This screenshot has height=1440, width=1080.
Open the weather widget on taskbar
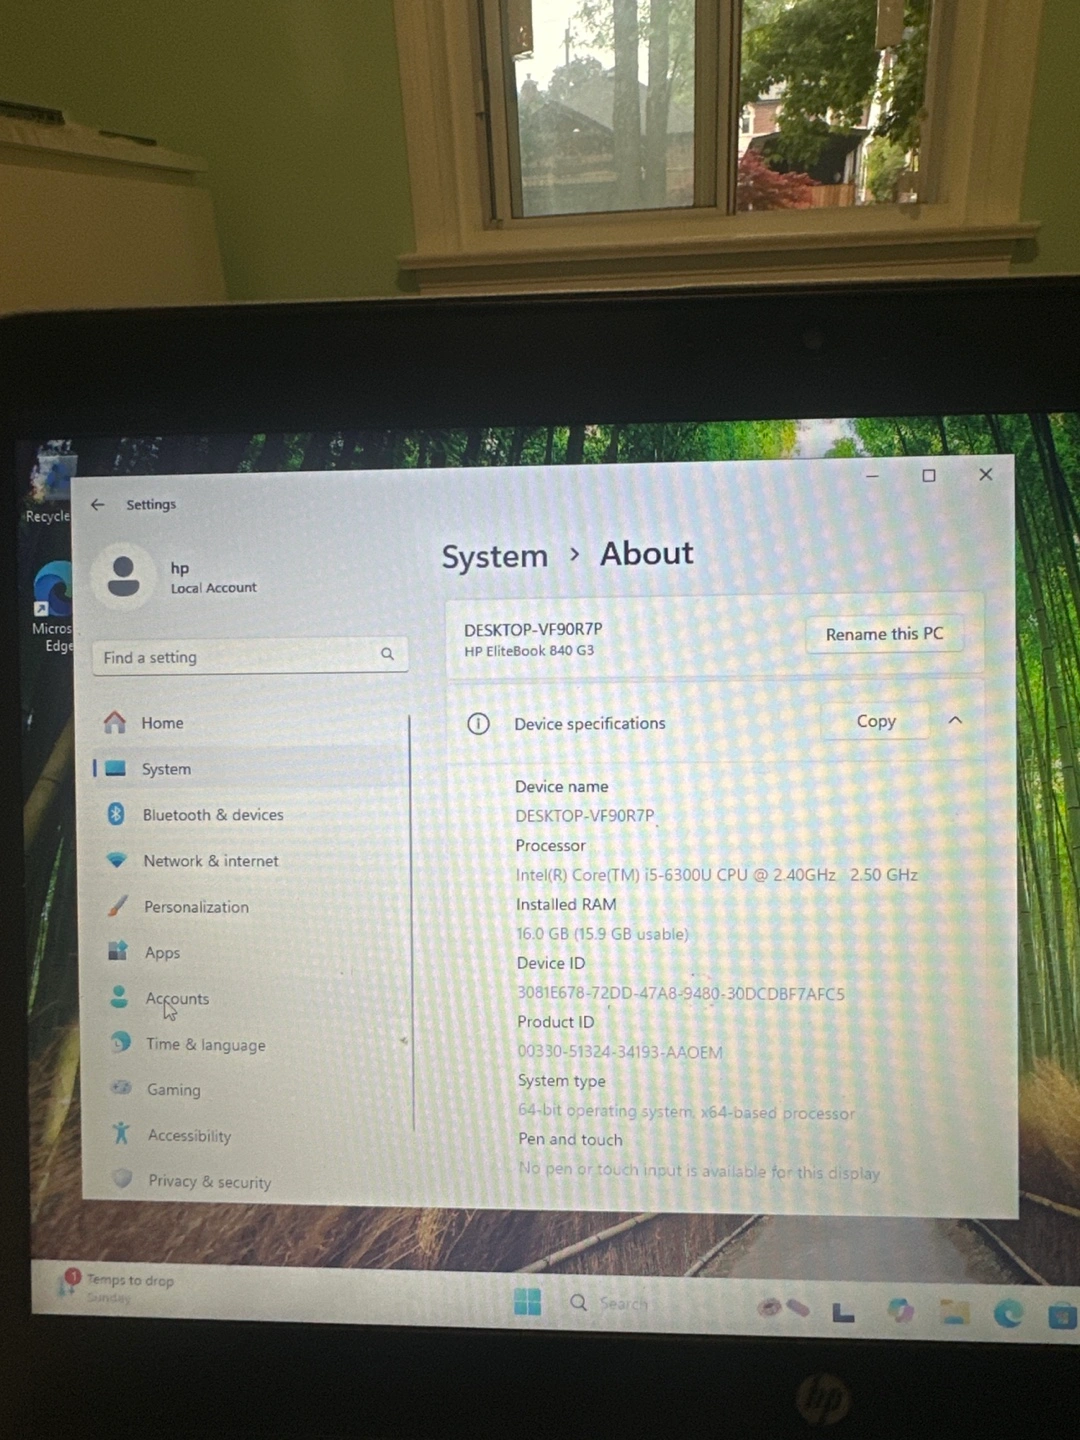pos(115,1287)
